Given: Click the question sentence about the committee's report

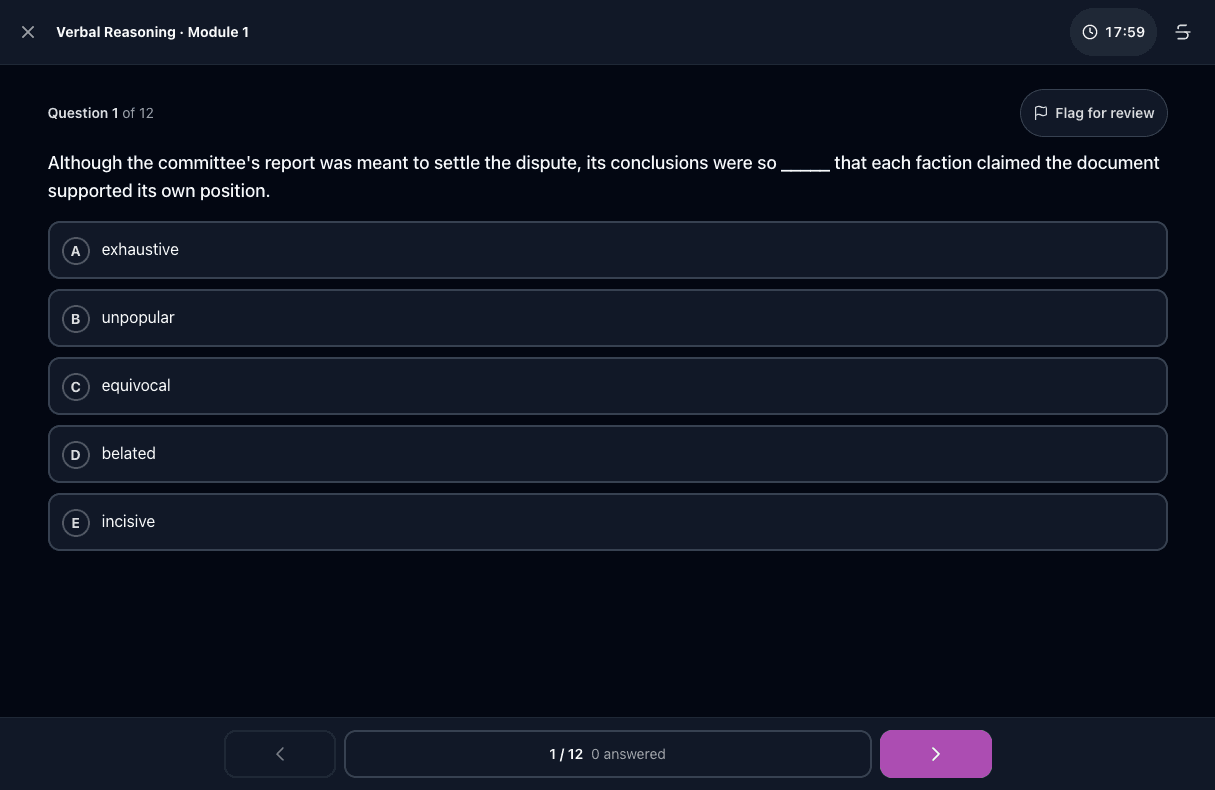Looking at the screenshot, I should (x=604, y=177).
